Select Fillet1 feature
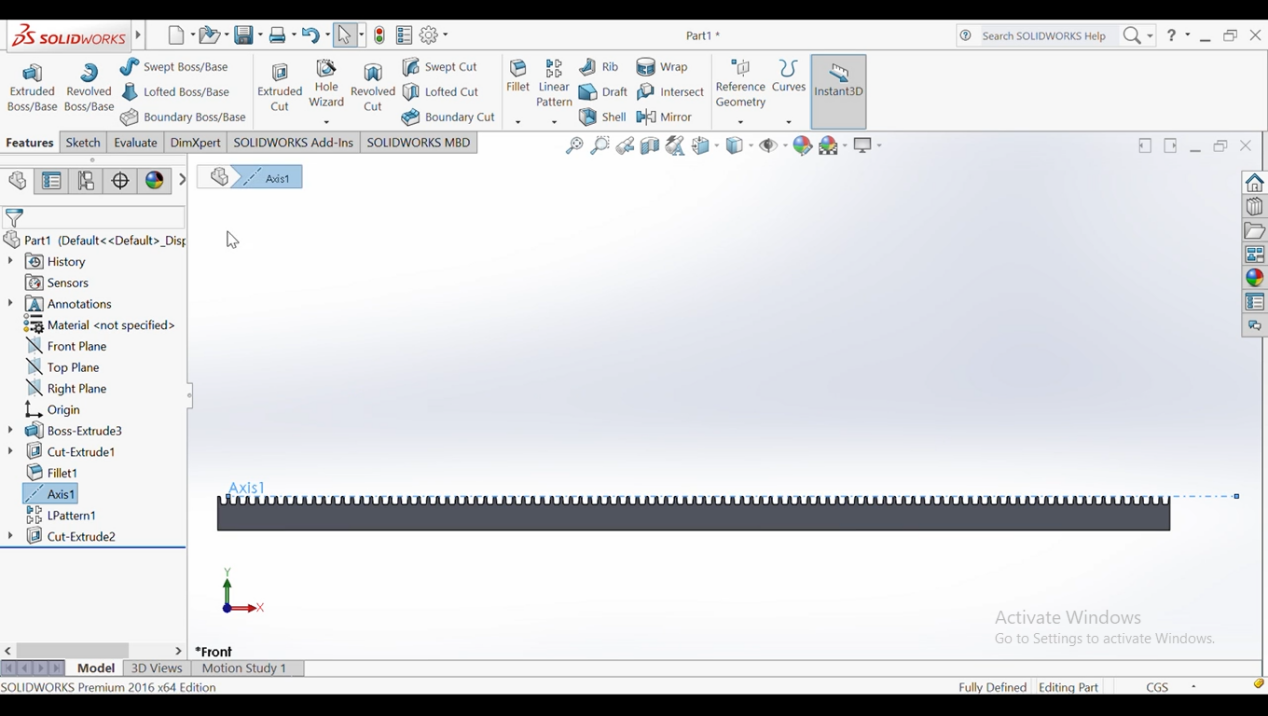The width and height of the screenshot is (1268, 716). coord(51,473)
